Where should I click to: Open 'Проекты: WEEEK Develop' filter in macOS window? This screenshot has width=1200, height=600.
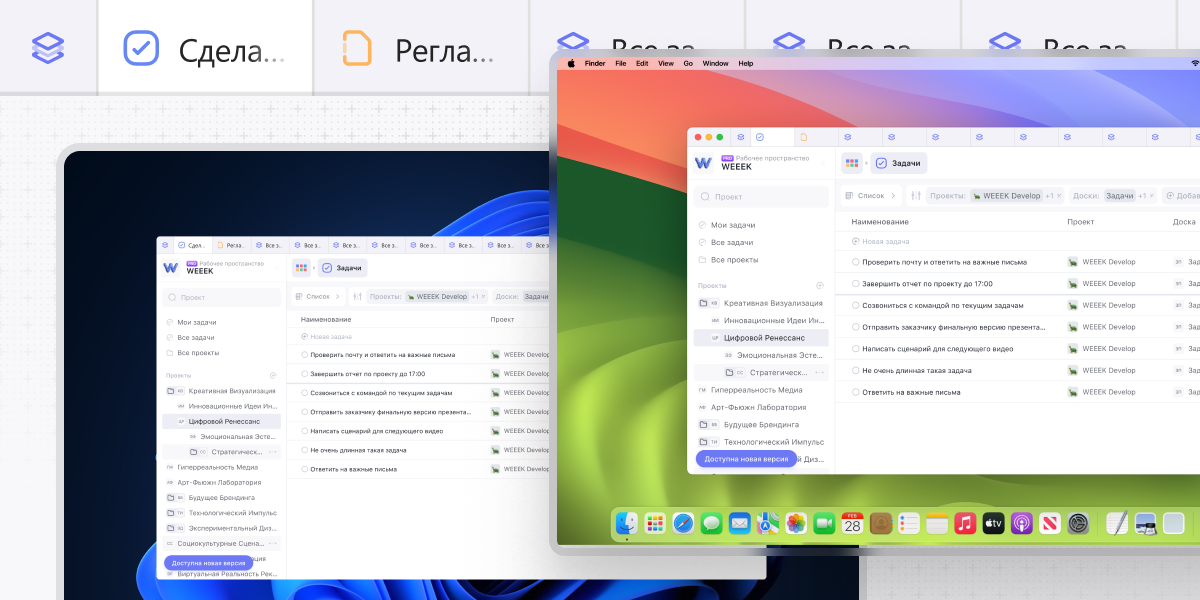[994, 196]
